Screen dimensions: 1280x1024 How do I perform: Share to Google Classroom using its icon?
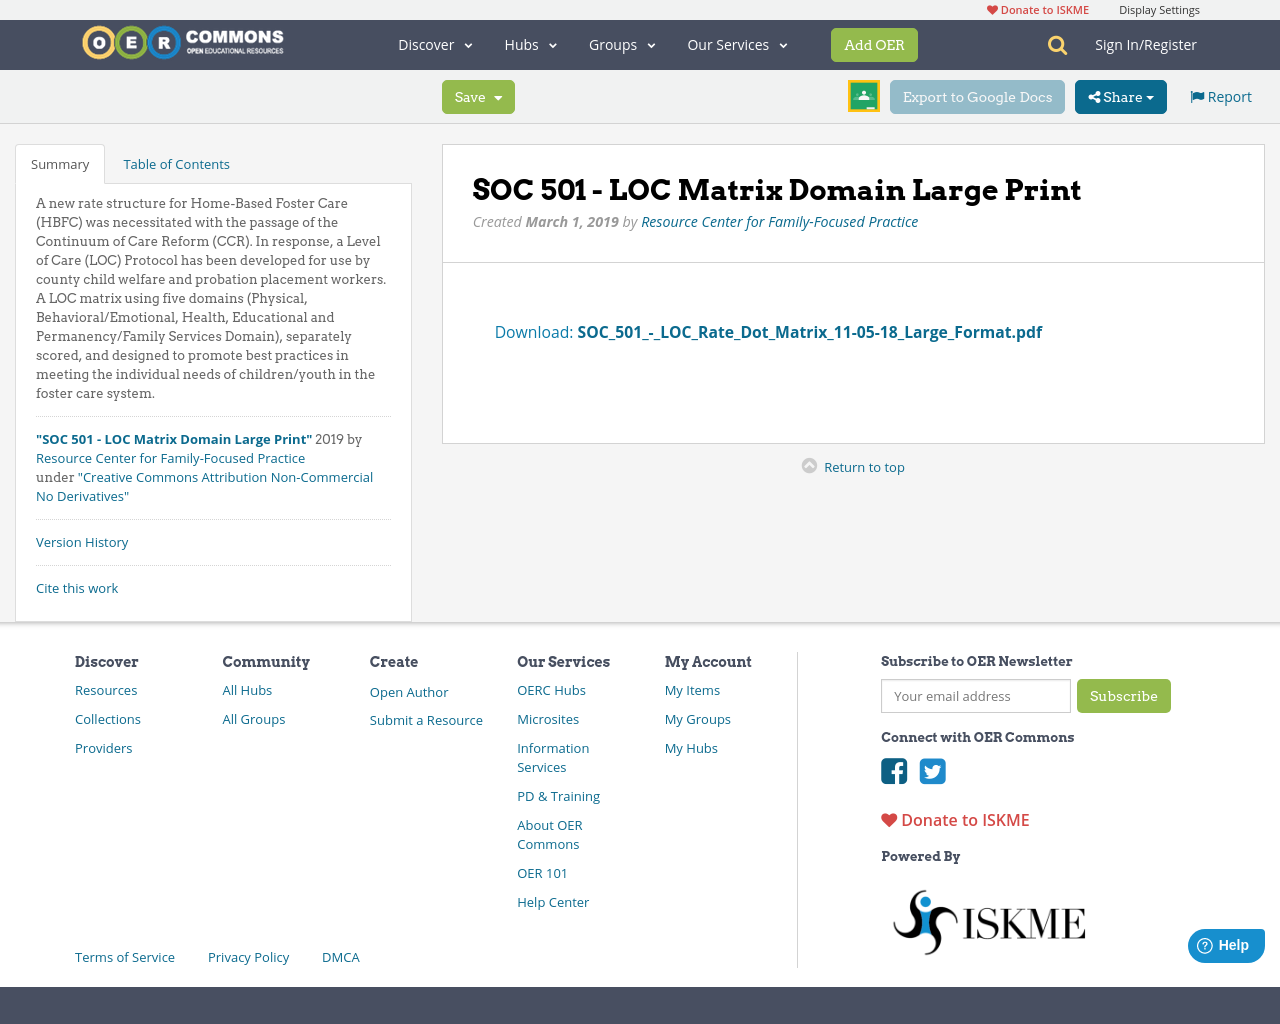click(863, 95)
